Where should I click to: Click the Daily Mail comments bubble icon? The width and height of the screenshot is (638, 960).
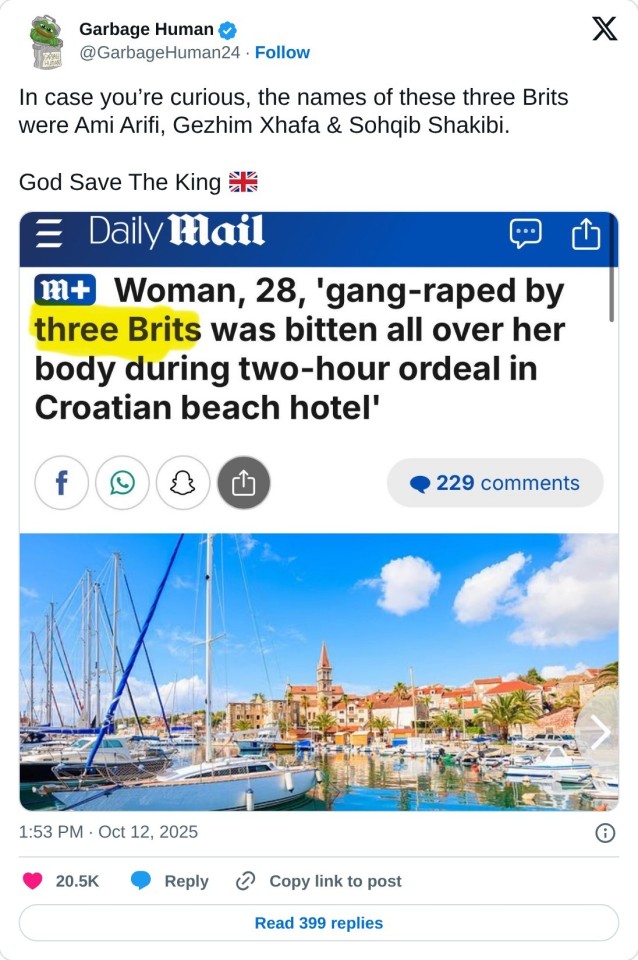[x=525, y=234]
